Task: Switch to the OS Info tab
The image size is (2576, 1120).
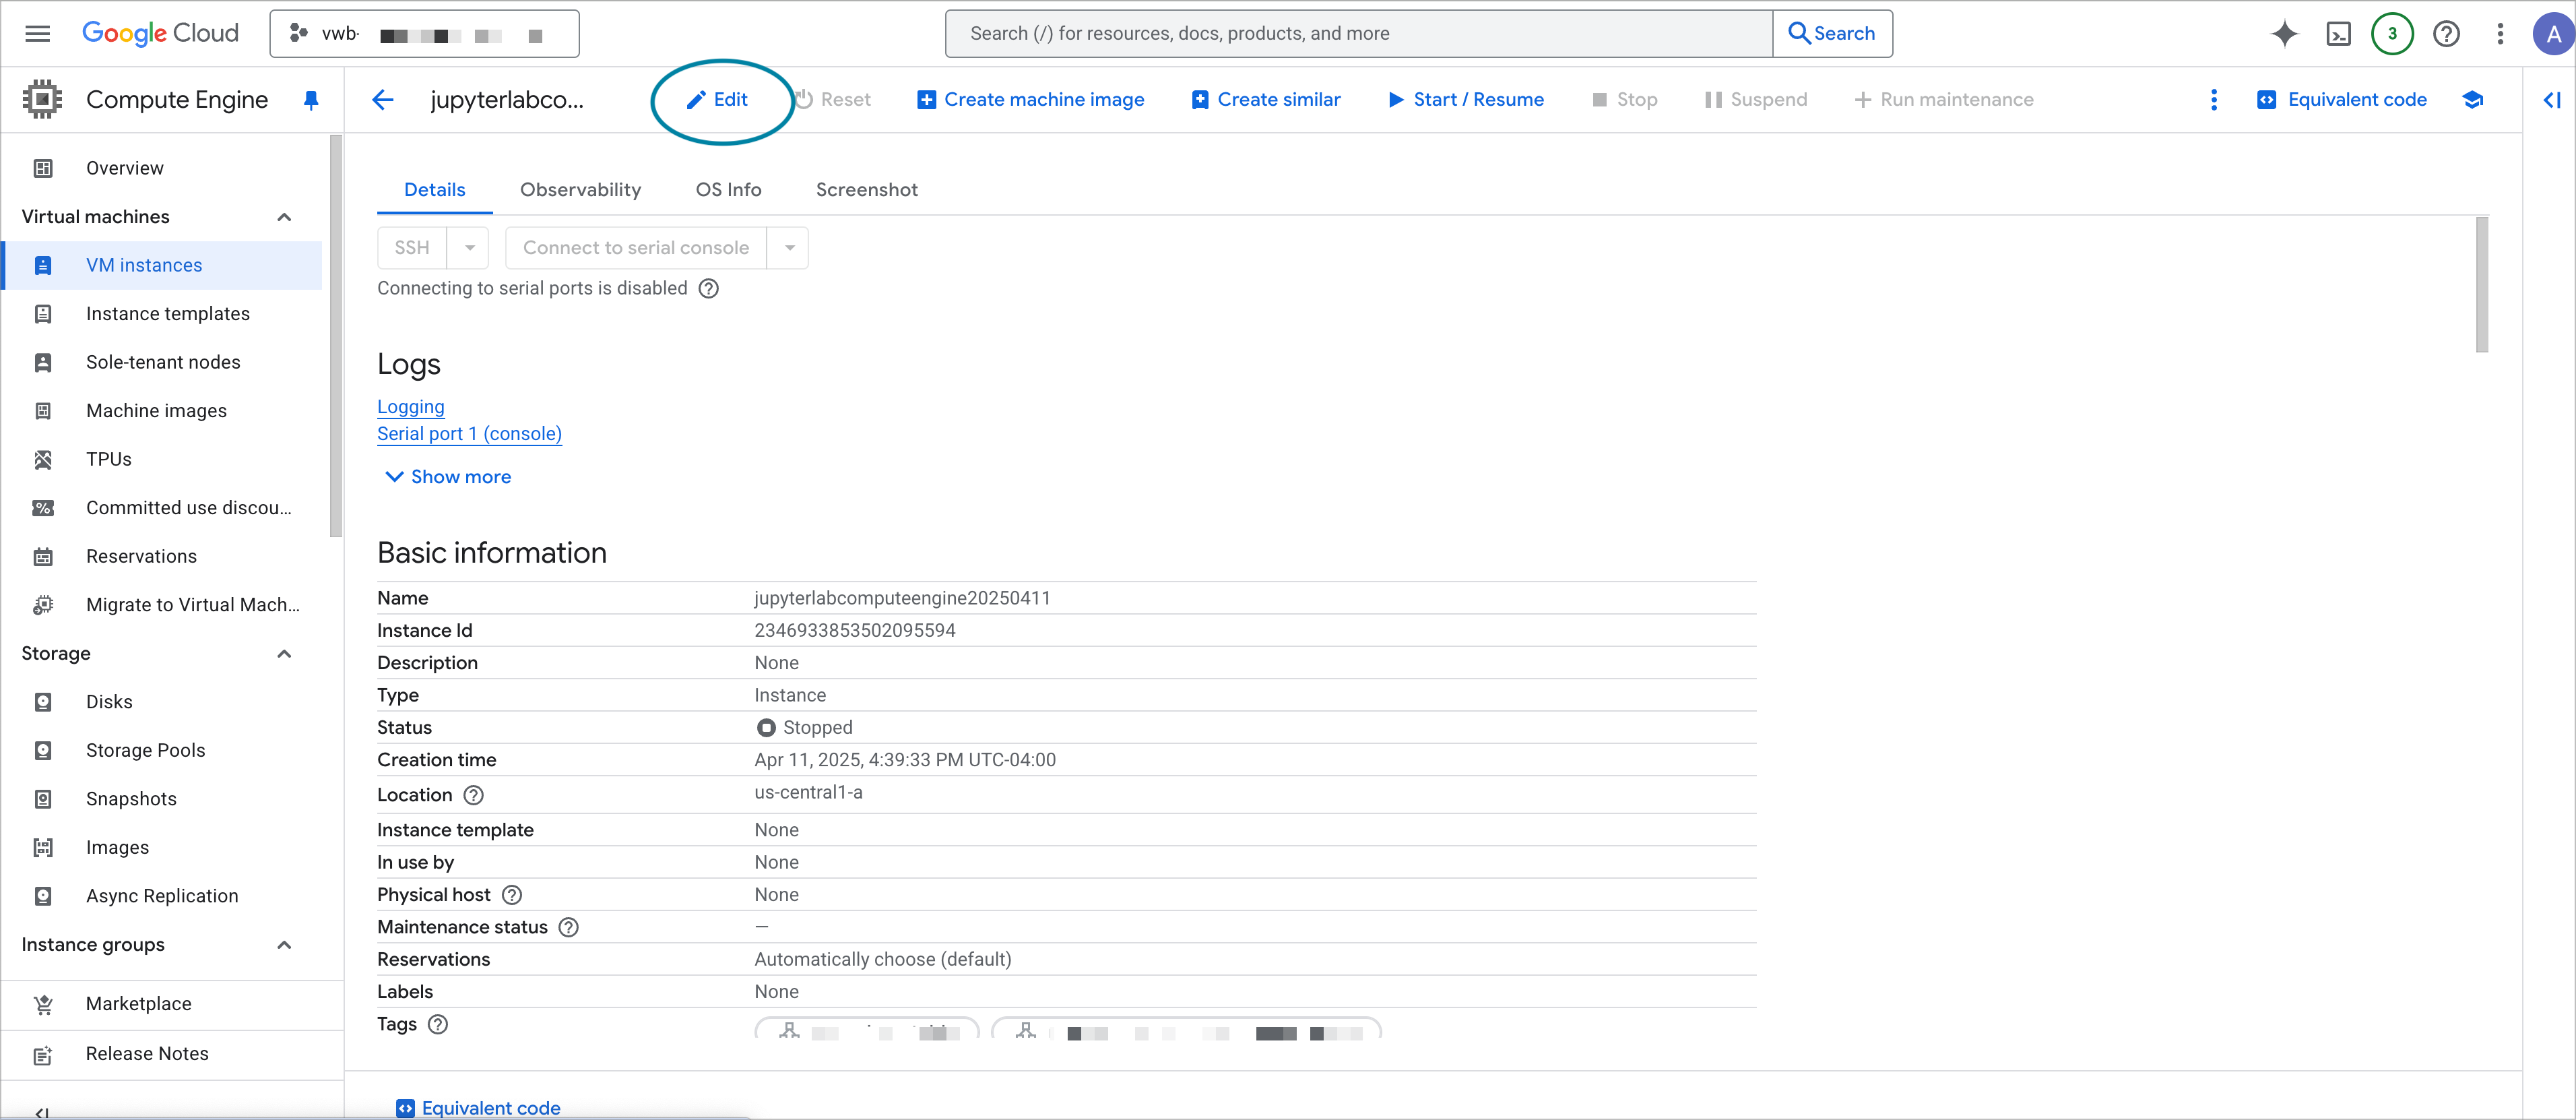Action: coord(728,190)
